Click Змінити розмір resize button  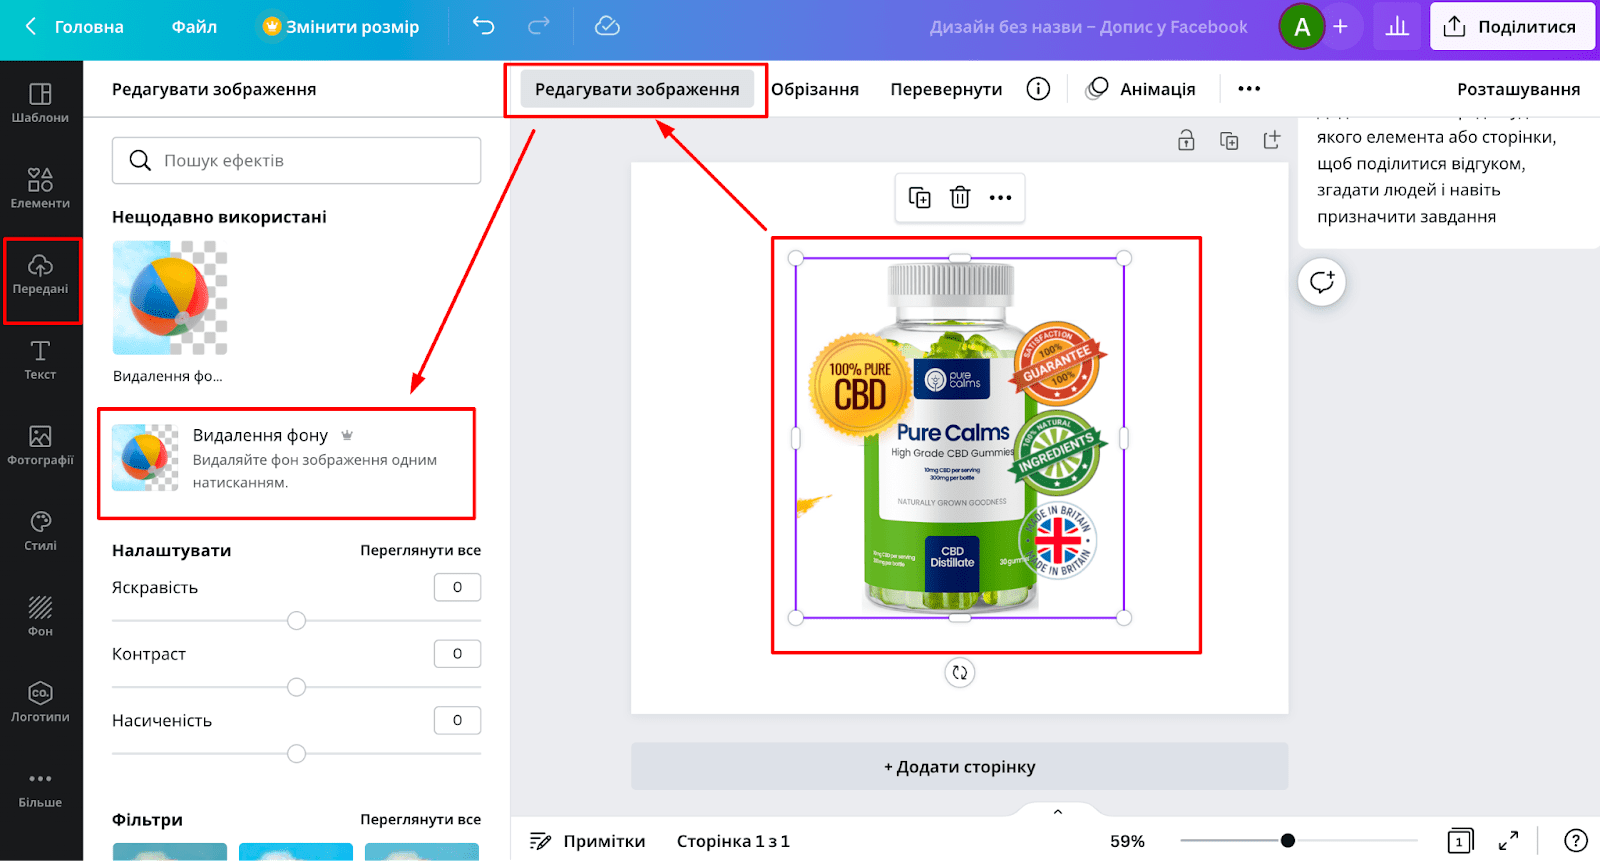pos(341,27)
